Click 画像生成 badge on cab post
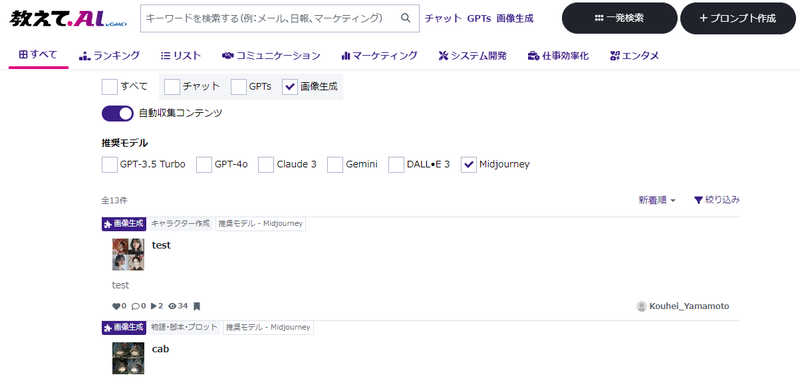Image resolution: width=800 pixels, height=378 pixels. (x=124, y=327)
